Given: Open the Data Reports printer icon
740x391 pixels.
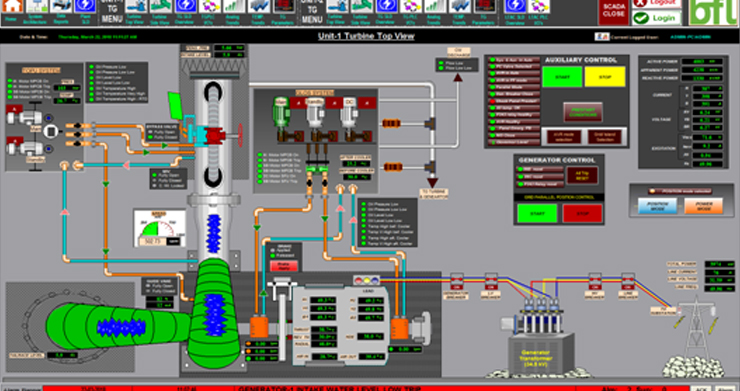Looking at the screenshot, I should tap(61, 7).
